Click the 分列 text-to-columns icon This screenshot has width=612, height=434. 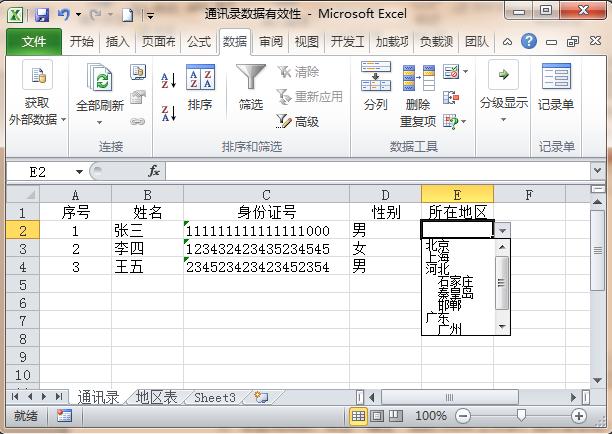(x=376, y=88)
